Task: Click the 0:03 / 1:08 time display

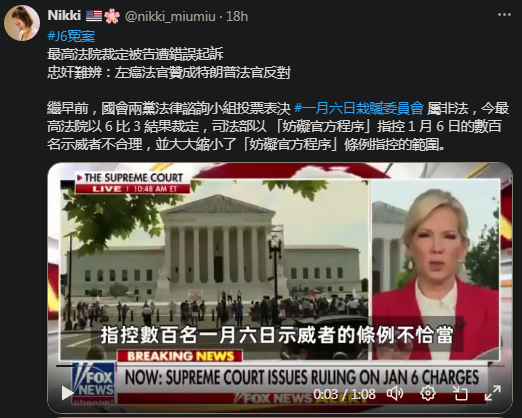Action: tap(344, 394)
